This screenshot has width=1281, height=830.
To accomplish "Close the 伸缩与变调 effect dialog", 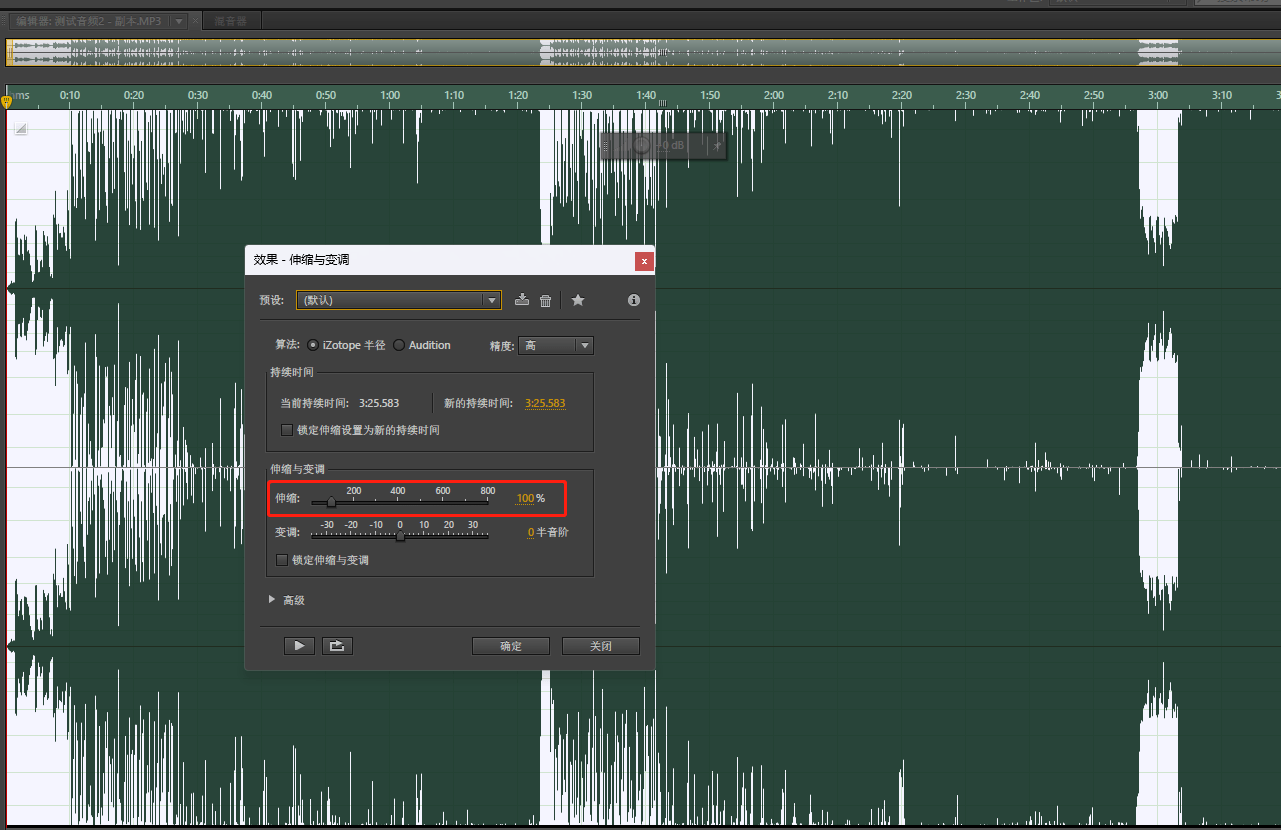I will (645, 261).
